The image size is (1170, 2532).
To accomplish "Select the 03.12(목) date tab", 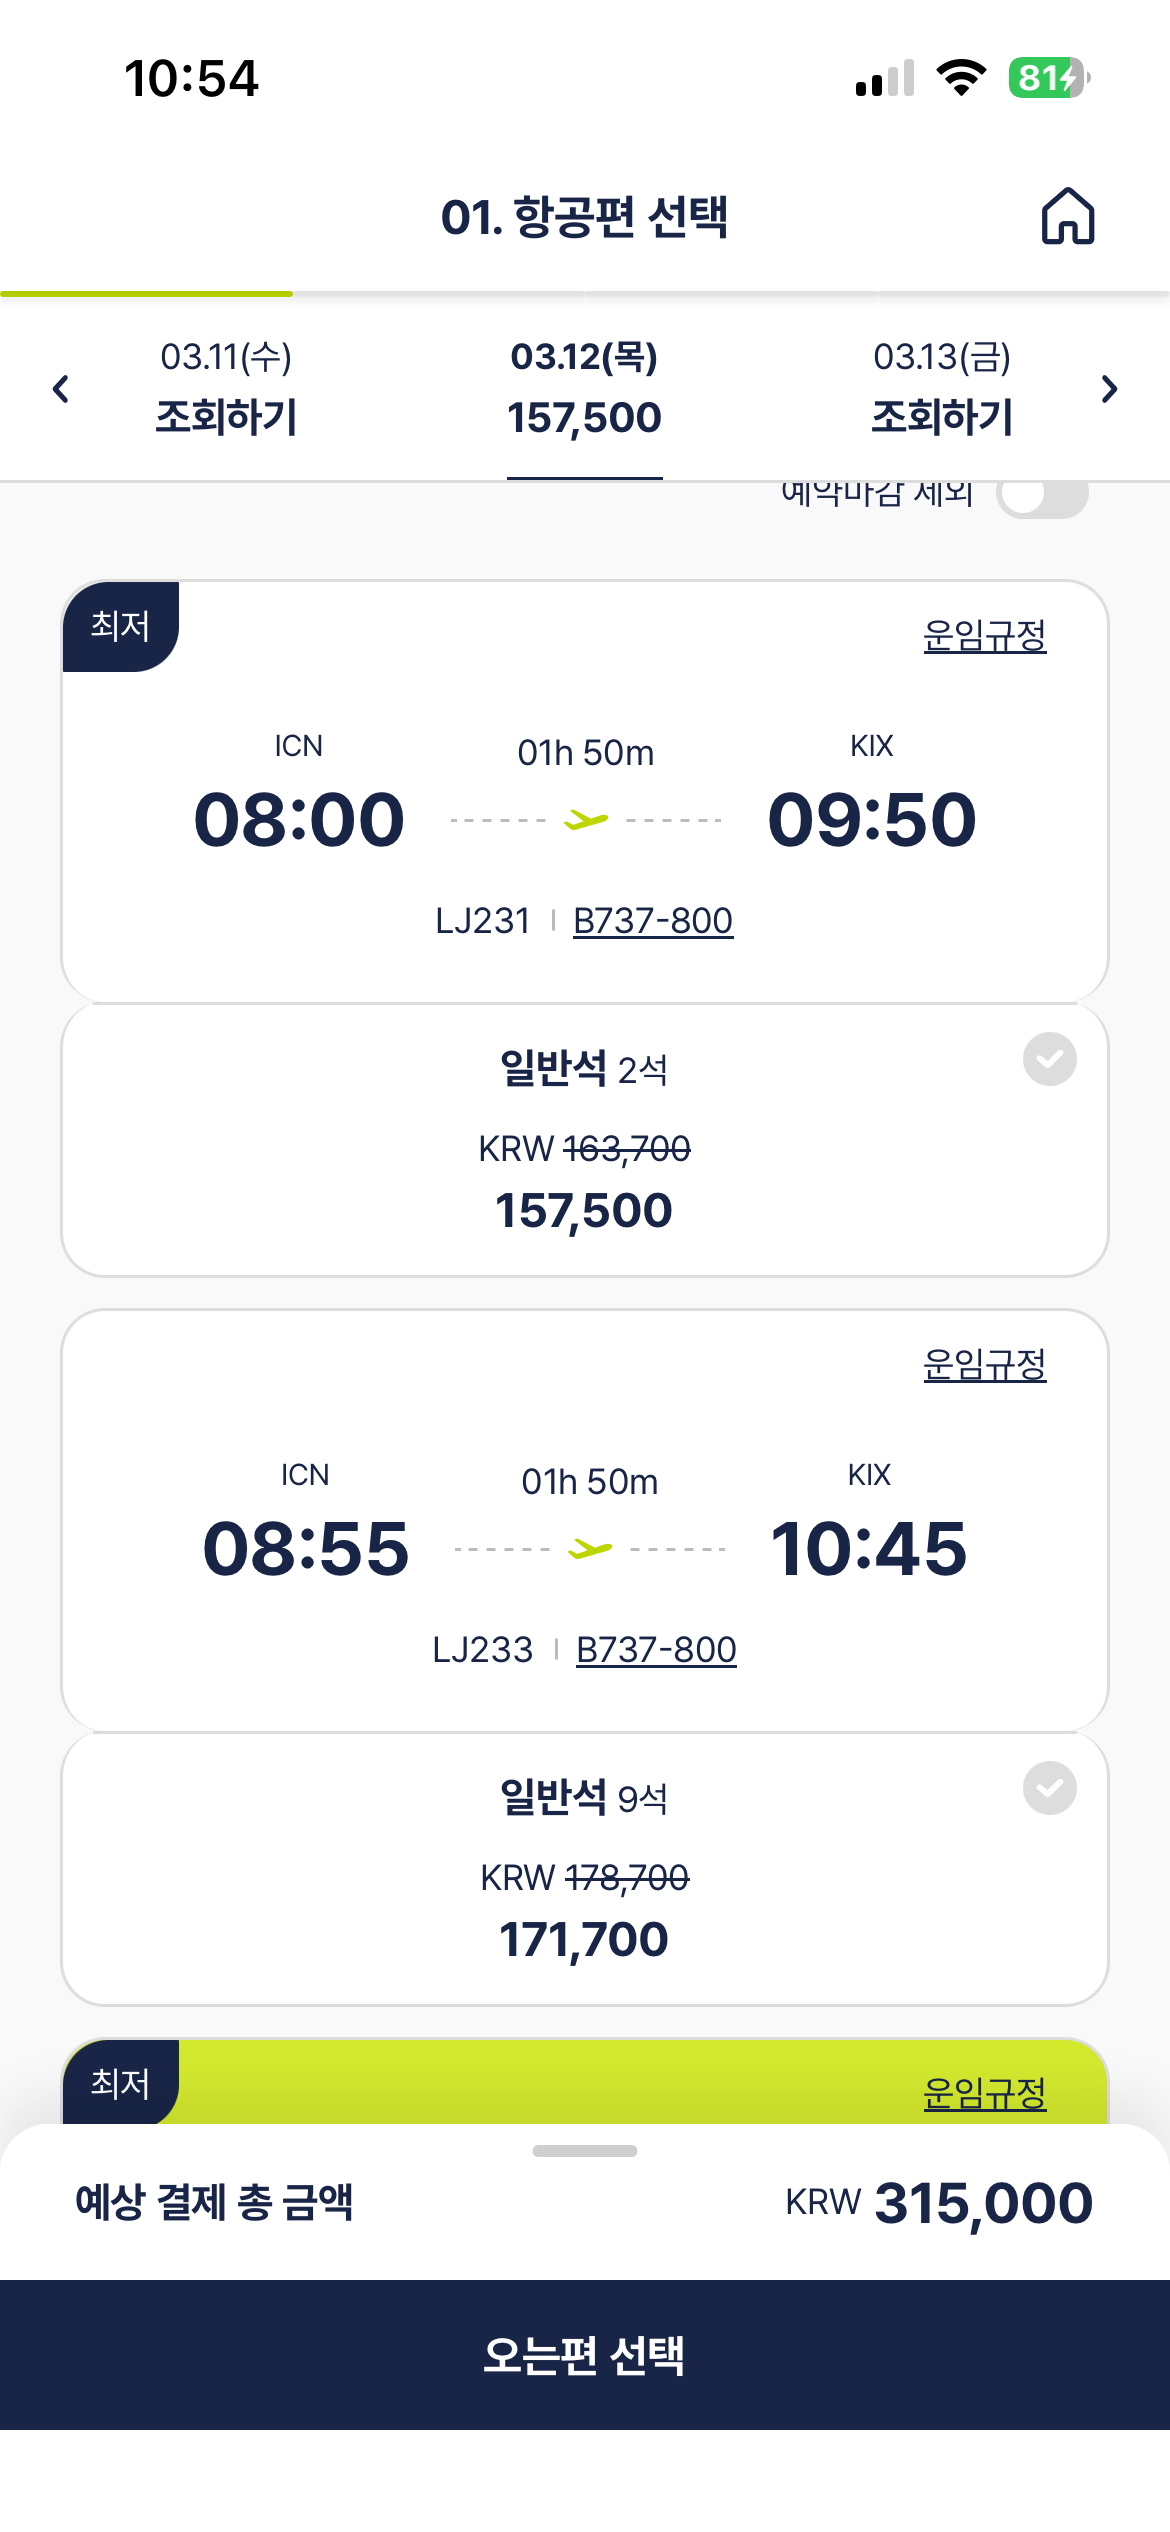I will (584, 389).
